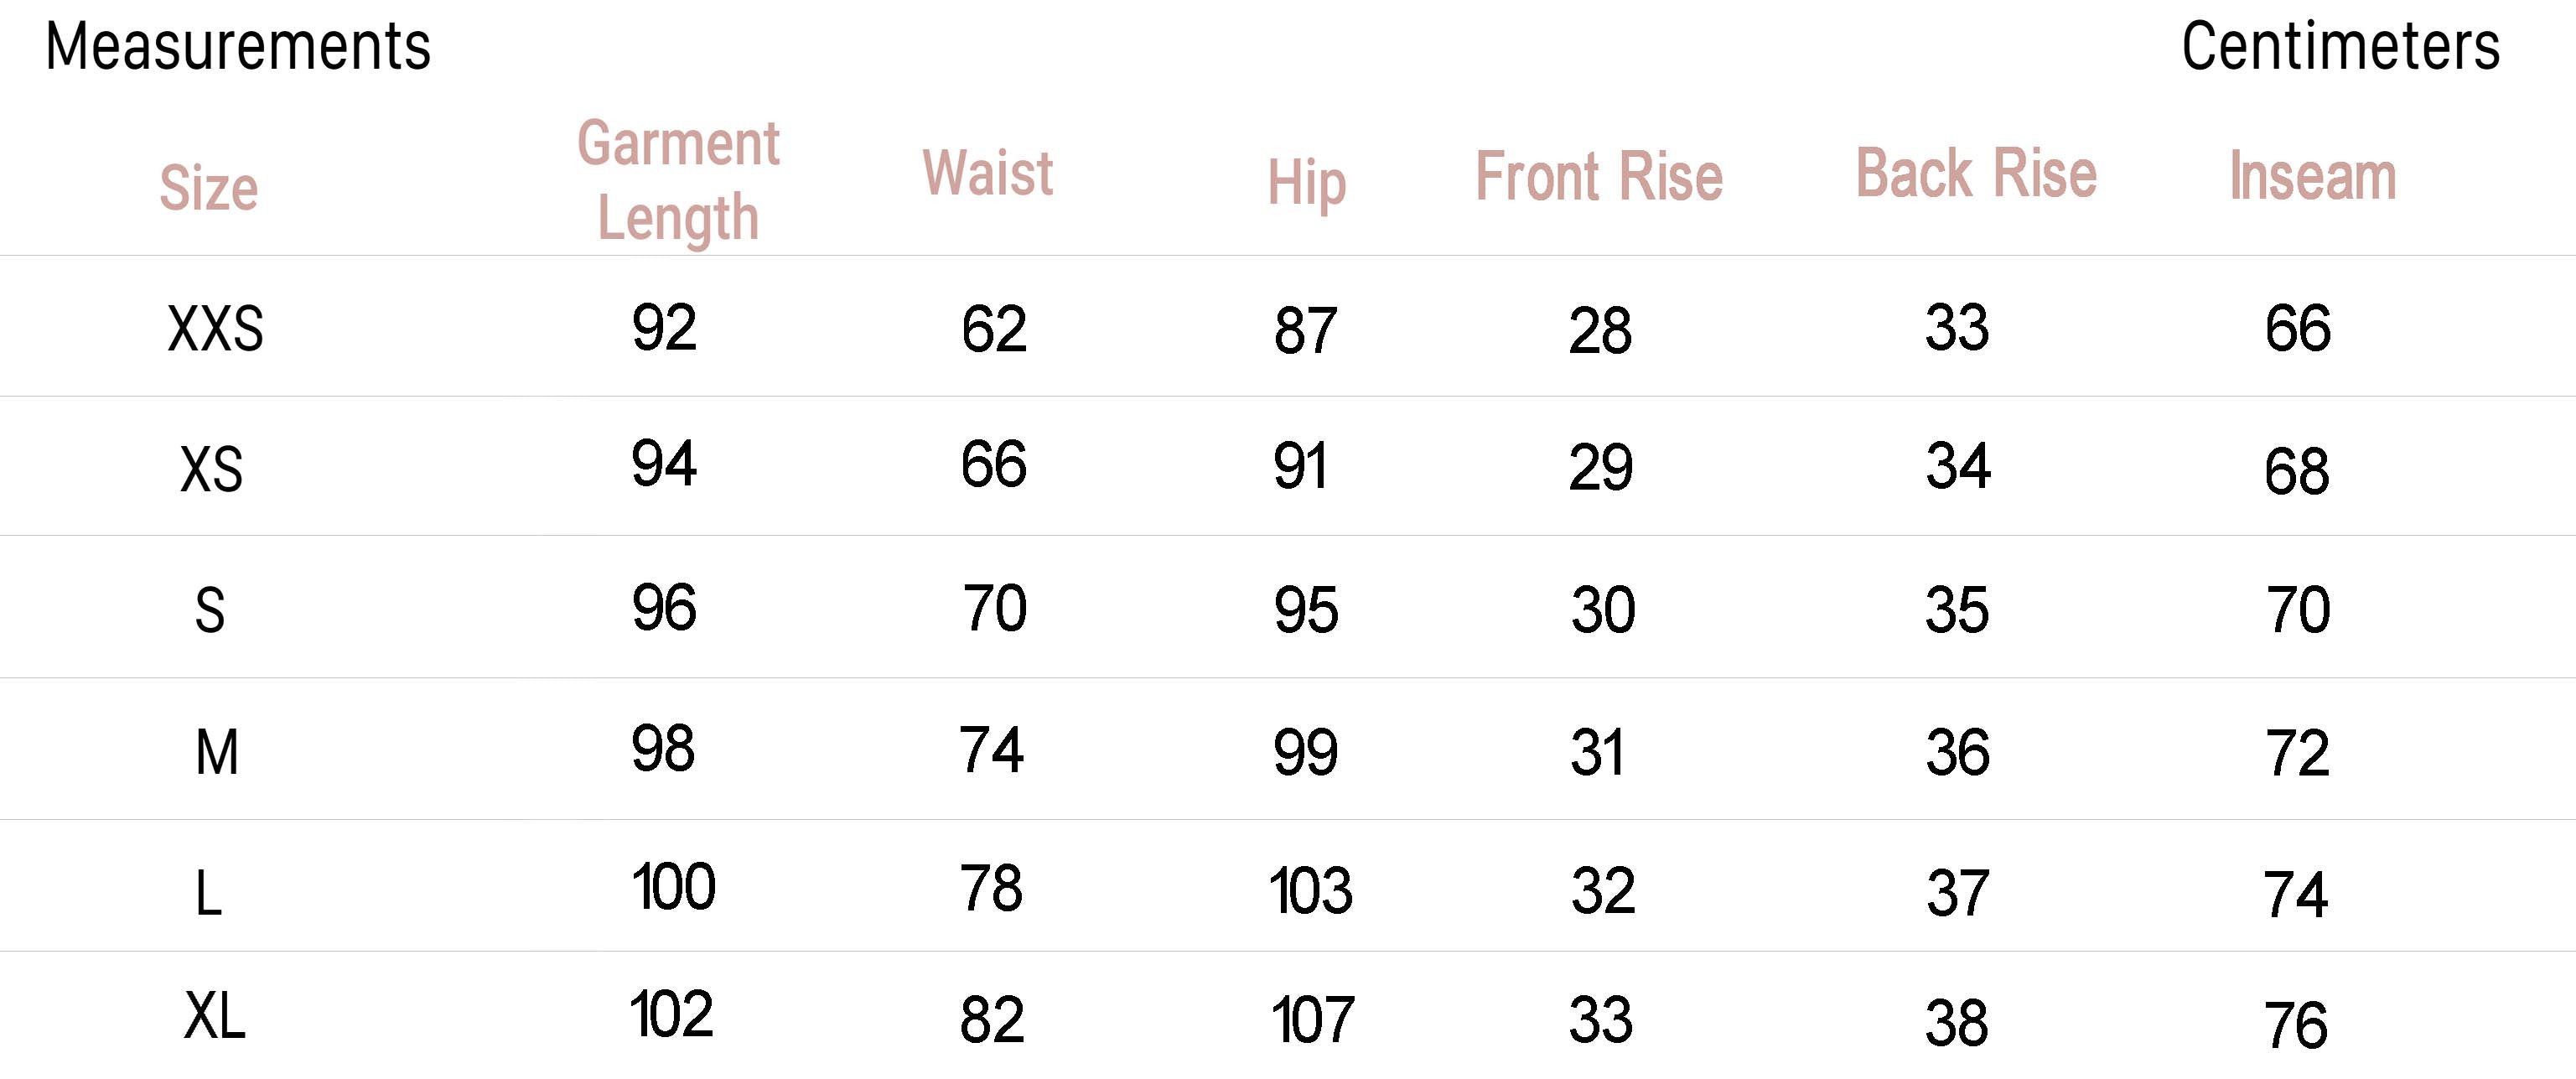Select the XXS size row label
The image size is (2576, 1079).
point(215,329)
